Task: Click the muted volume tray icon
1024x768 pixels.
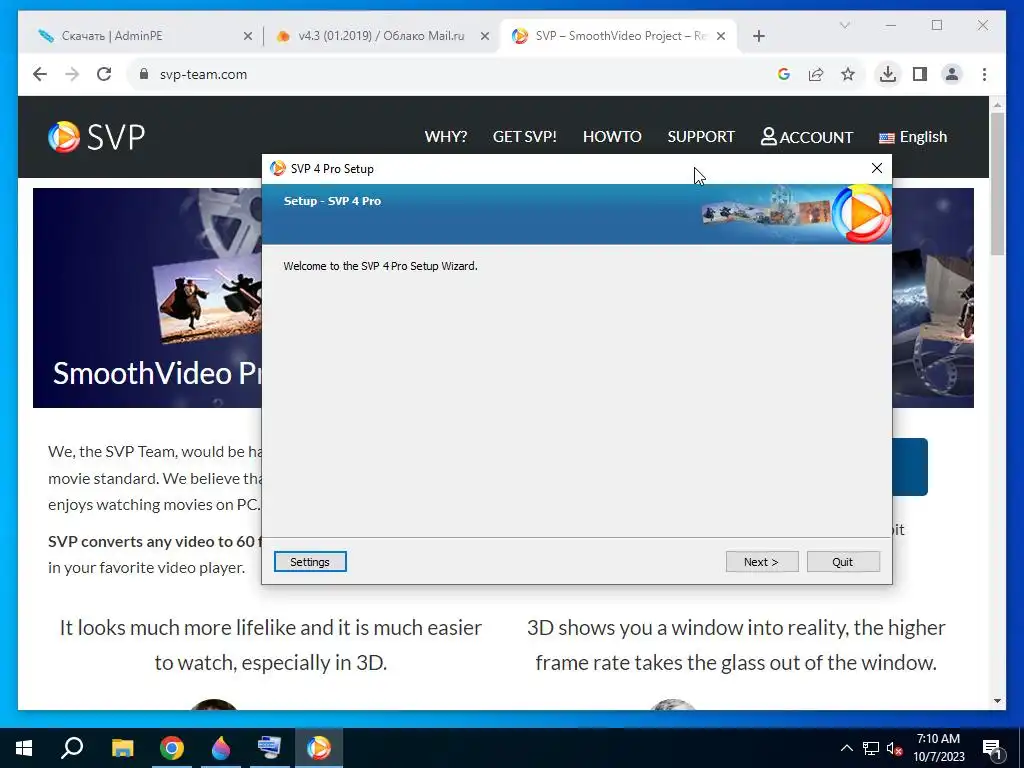Action: click(x=894, y=748)
